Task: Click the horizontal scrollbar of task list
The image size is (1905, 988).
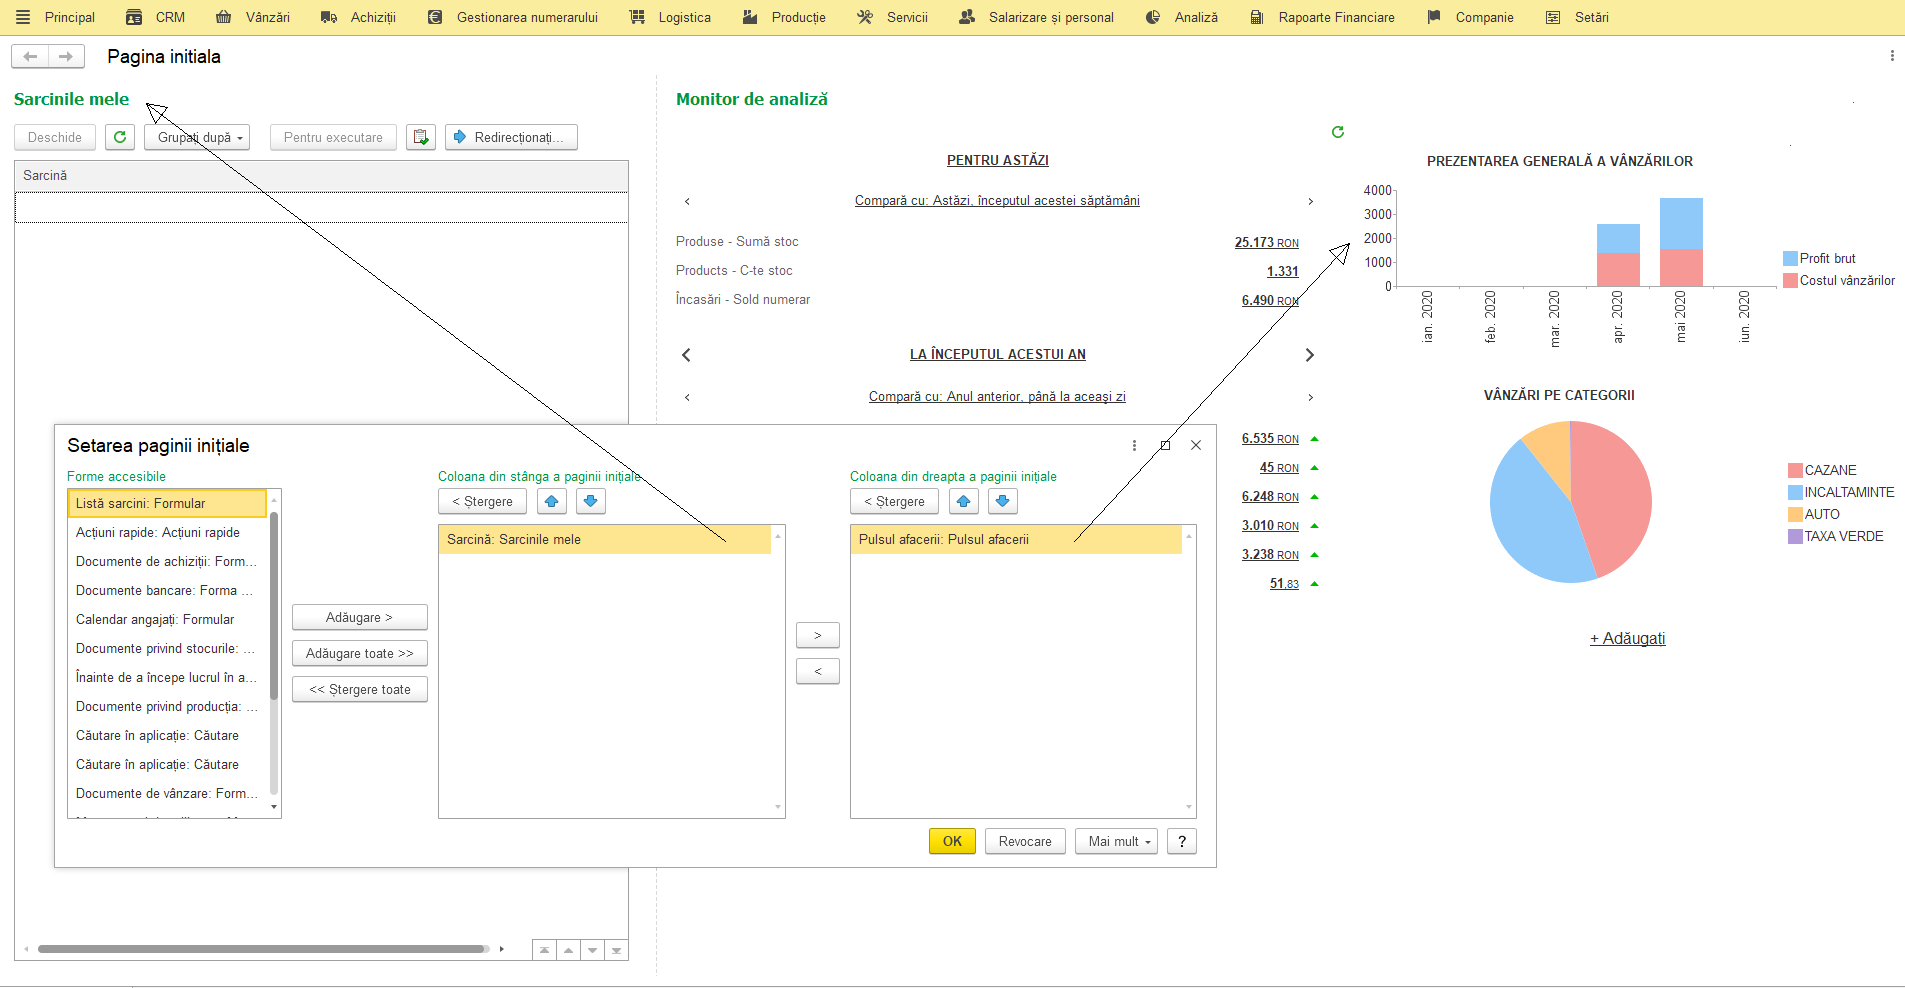Action: [263, 949]
